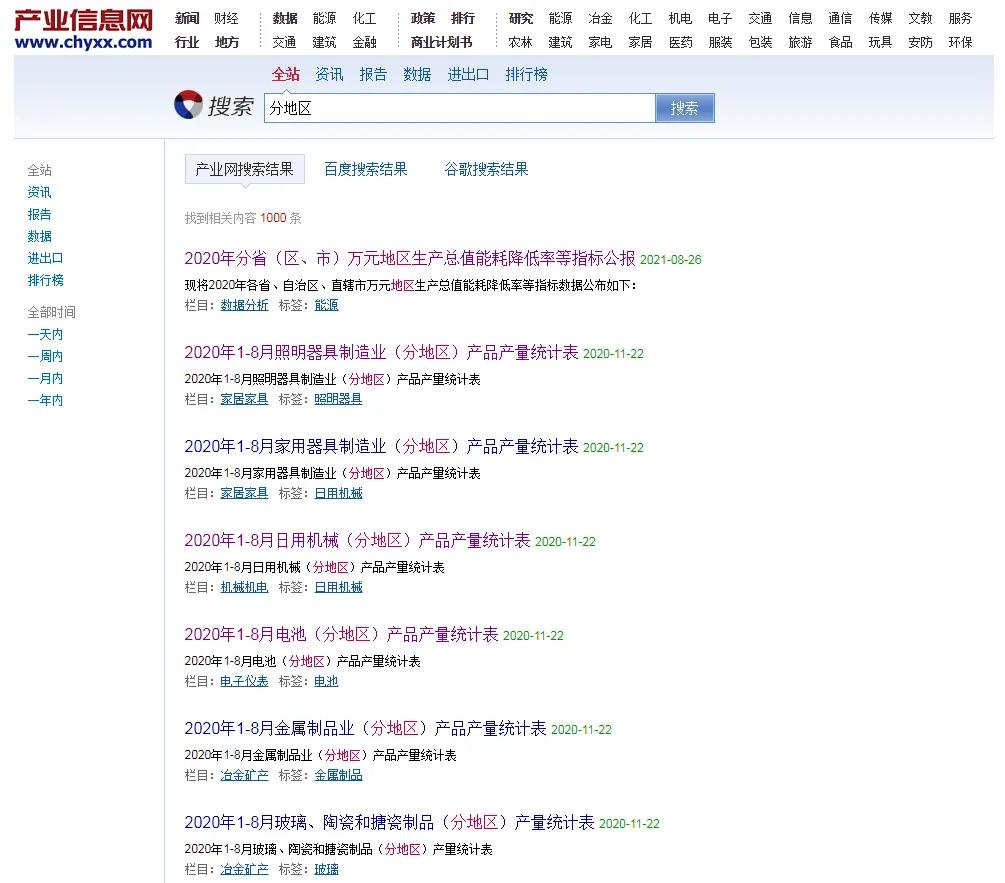Switch to the 报告 search tab

[372, 74]
